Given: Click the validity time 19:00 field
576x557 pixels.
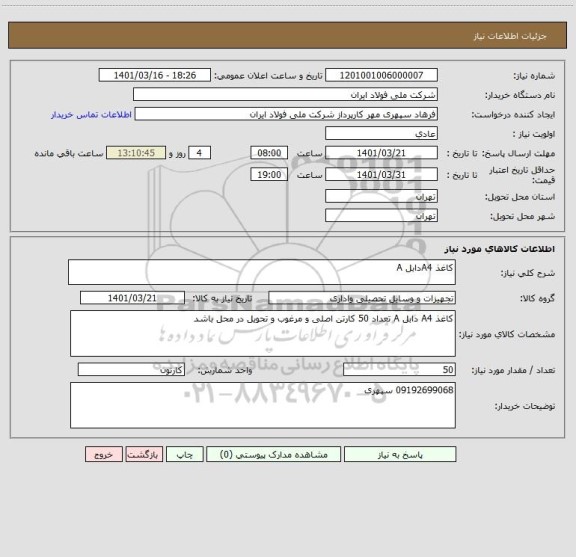Looking at the screenshot, I should [269, 175].
